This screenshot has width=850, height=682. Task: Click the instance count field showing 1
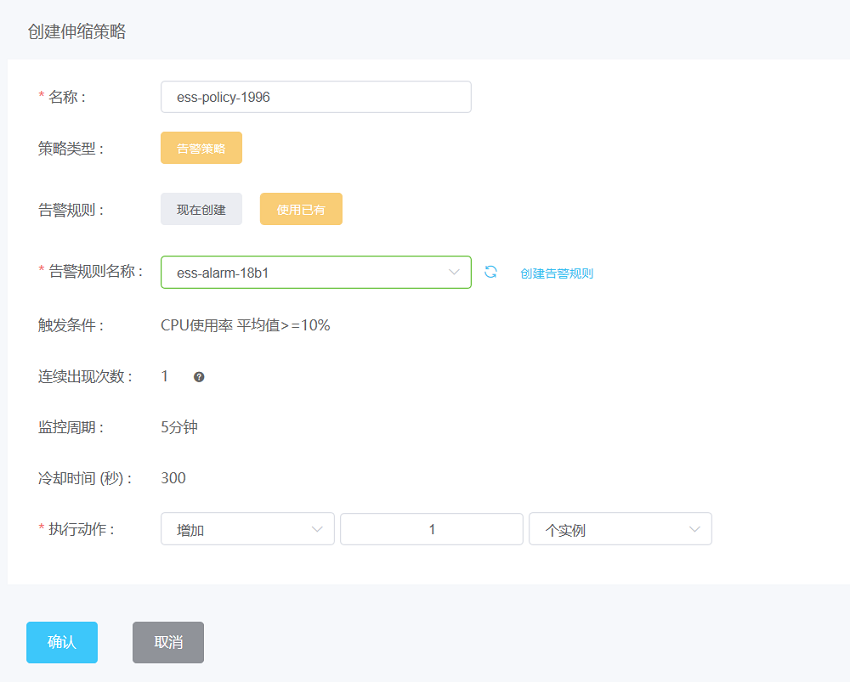pyautogui.click(x=432, y=529)
